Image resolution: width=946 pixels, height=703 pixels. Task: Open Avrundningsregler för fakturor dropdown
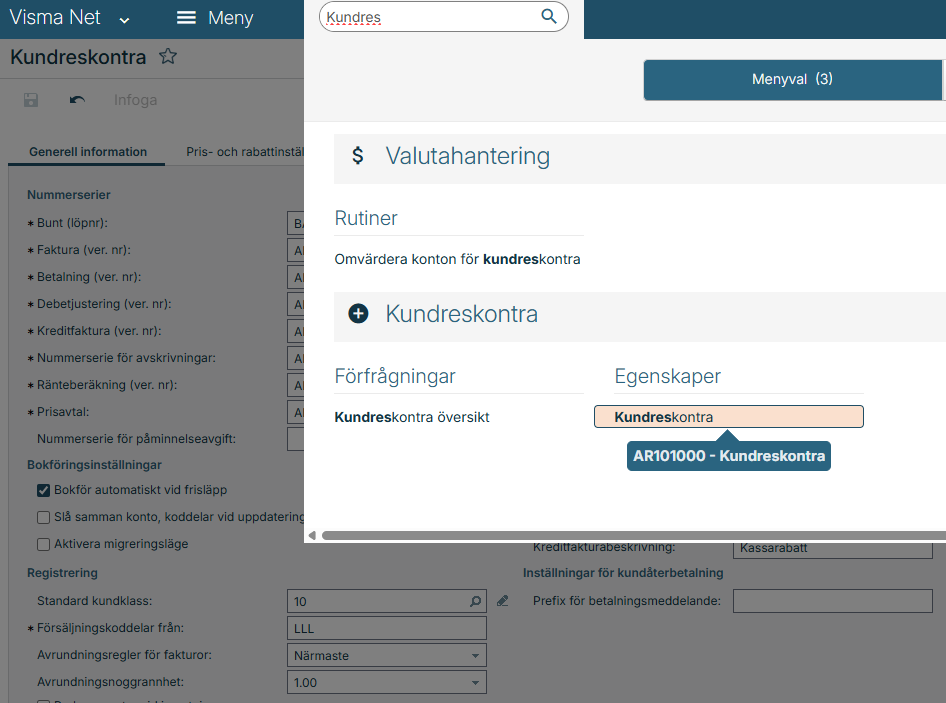(387, 655)
